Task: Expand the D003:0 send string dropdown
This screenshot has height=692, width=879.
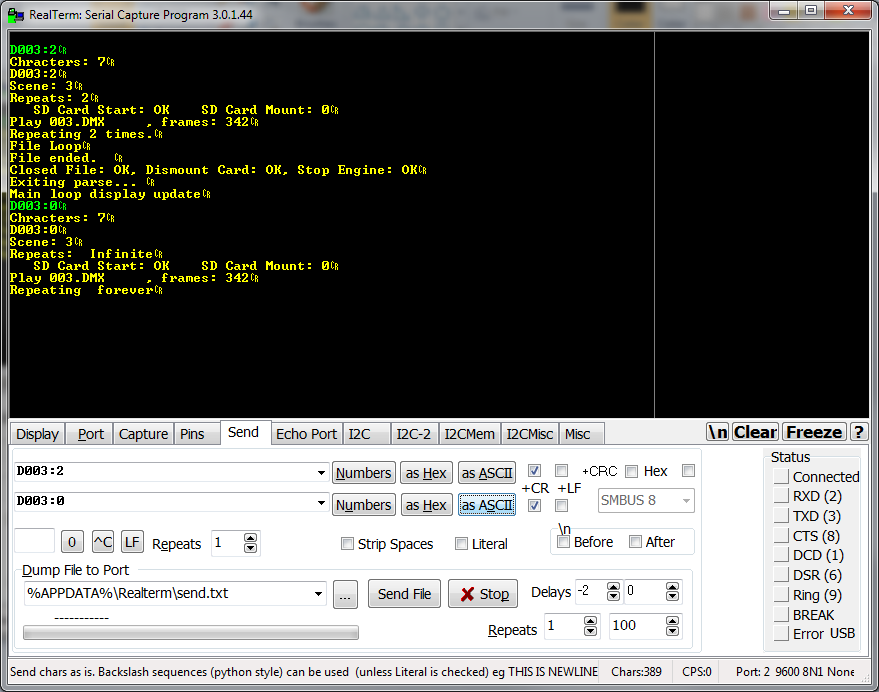Action: 321,502
